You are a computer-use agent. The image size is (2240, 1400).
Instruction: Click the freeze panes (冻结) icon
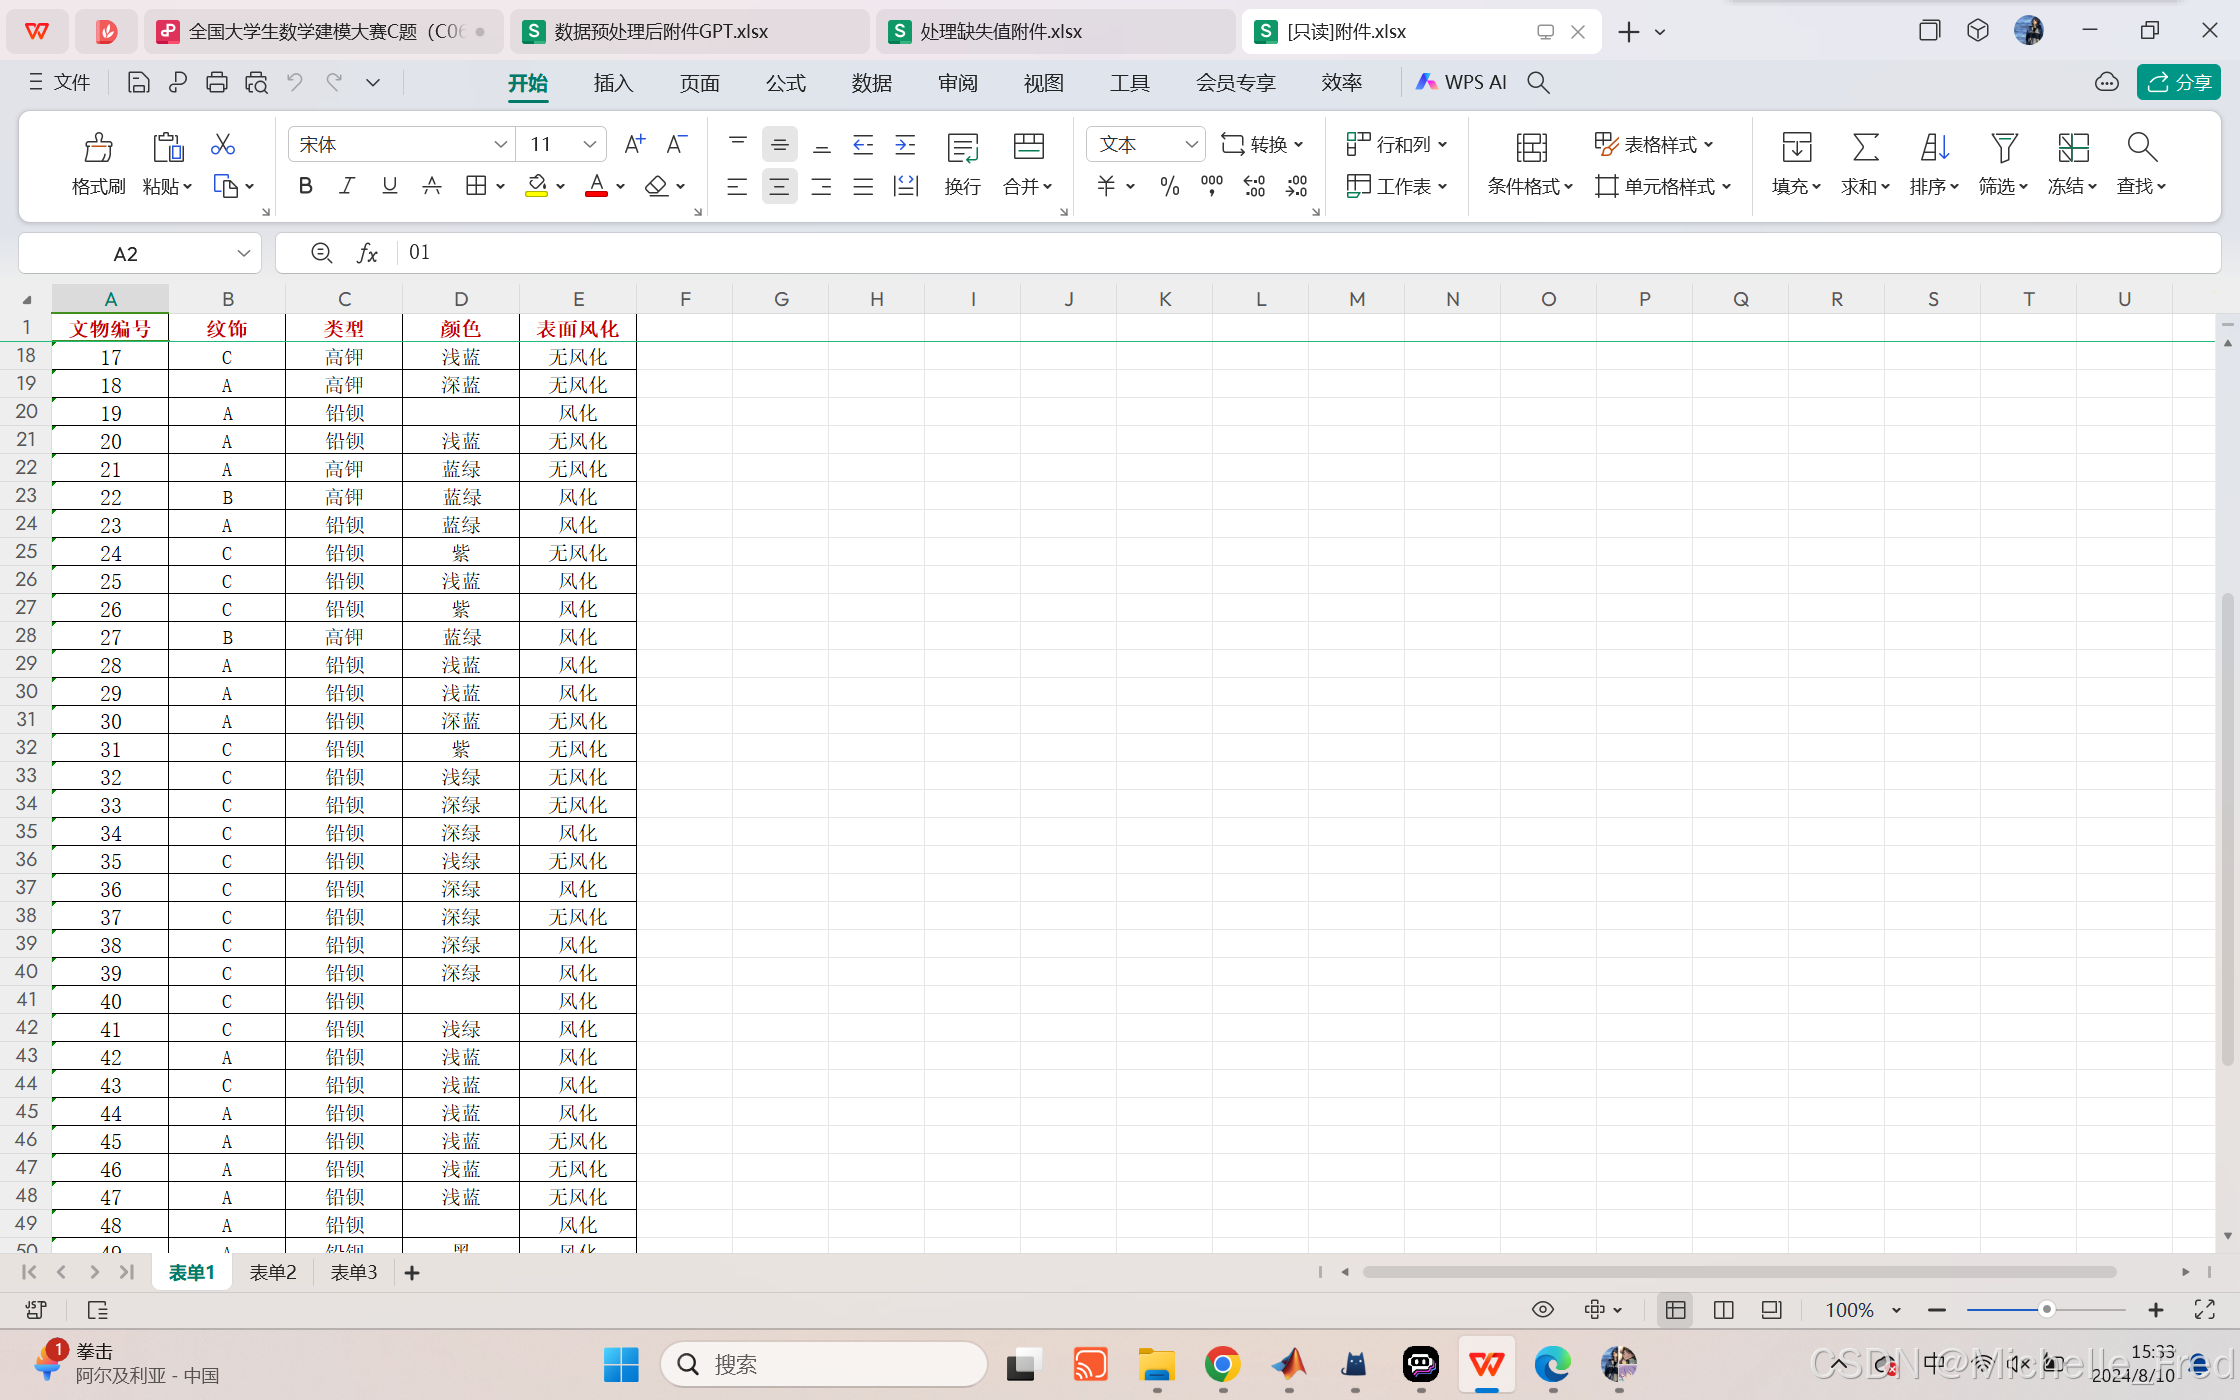pos(2072,148)
